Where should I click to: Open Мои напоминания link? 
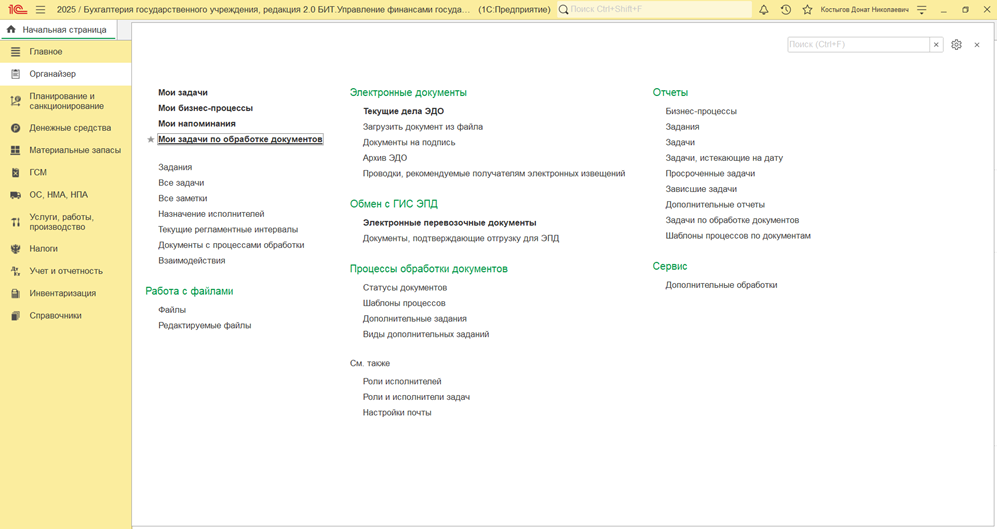pos(197,123)
